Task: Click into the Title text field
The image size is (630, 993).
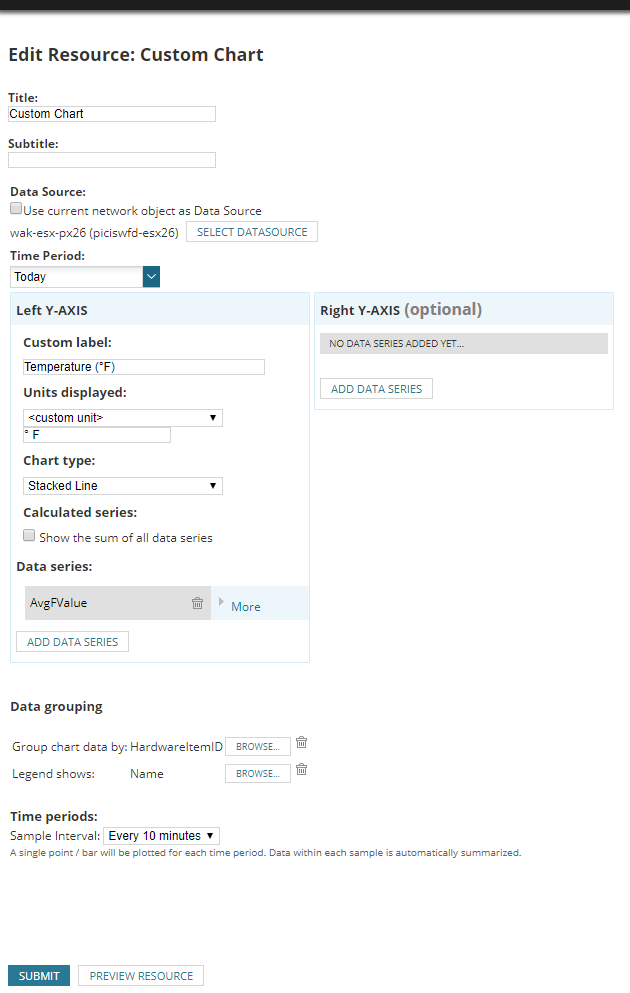Action: pos(112,114)
